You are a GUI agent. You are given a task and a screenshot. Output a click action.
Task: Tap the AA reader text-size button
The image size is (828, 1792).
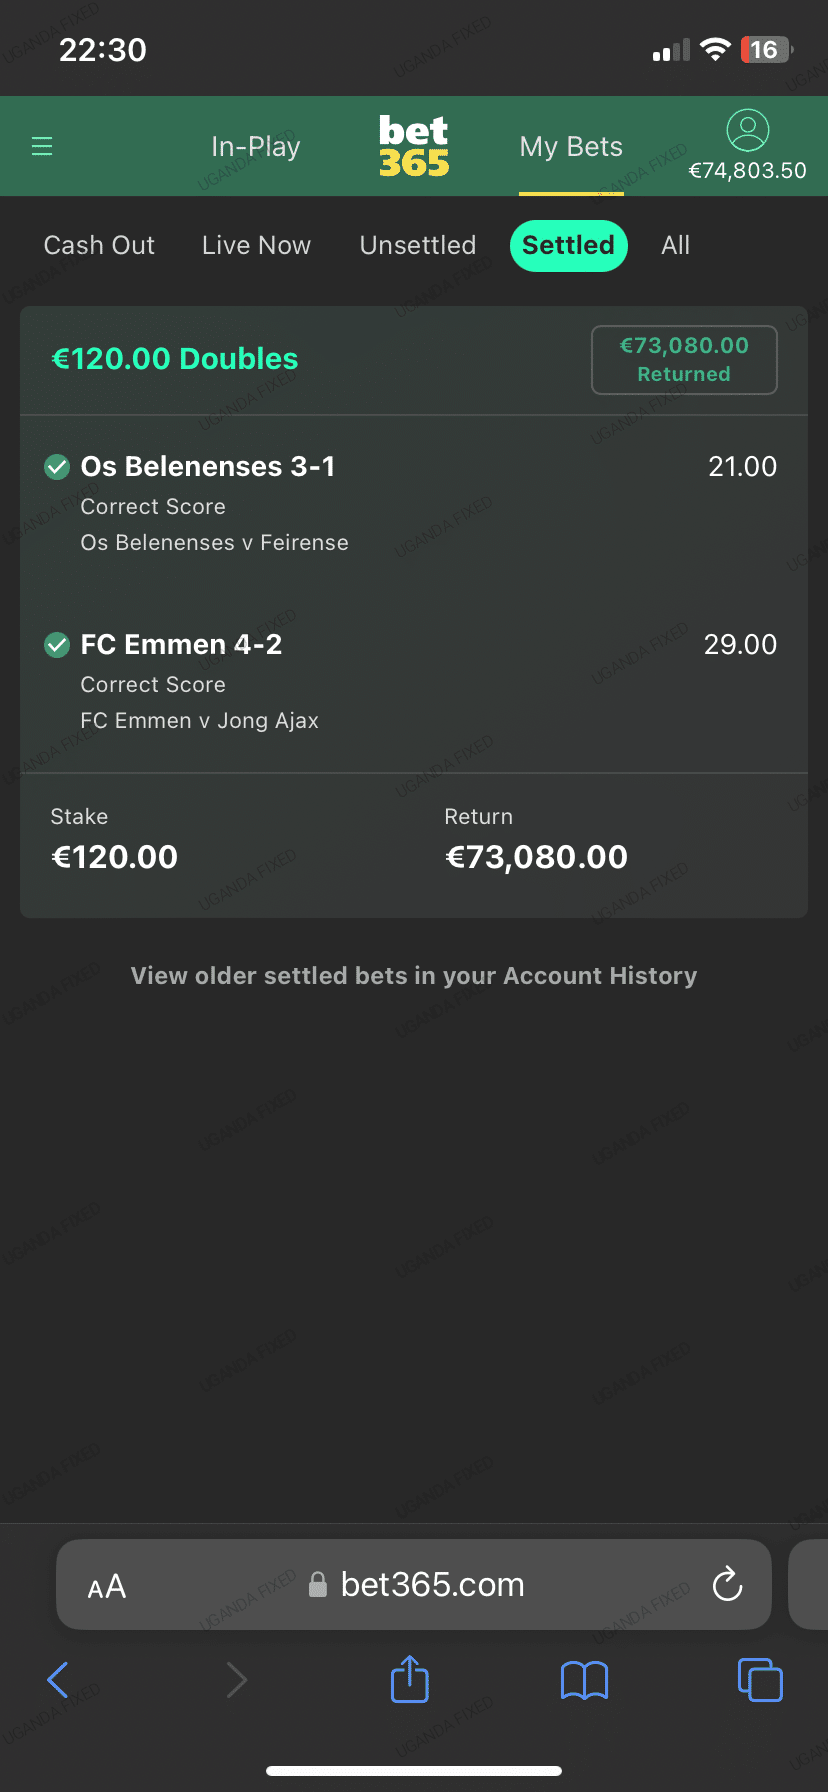[107, 1586]
